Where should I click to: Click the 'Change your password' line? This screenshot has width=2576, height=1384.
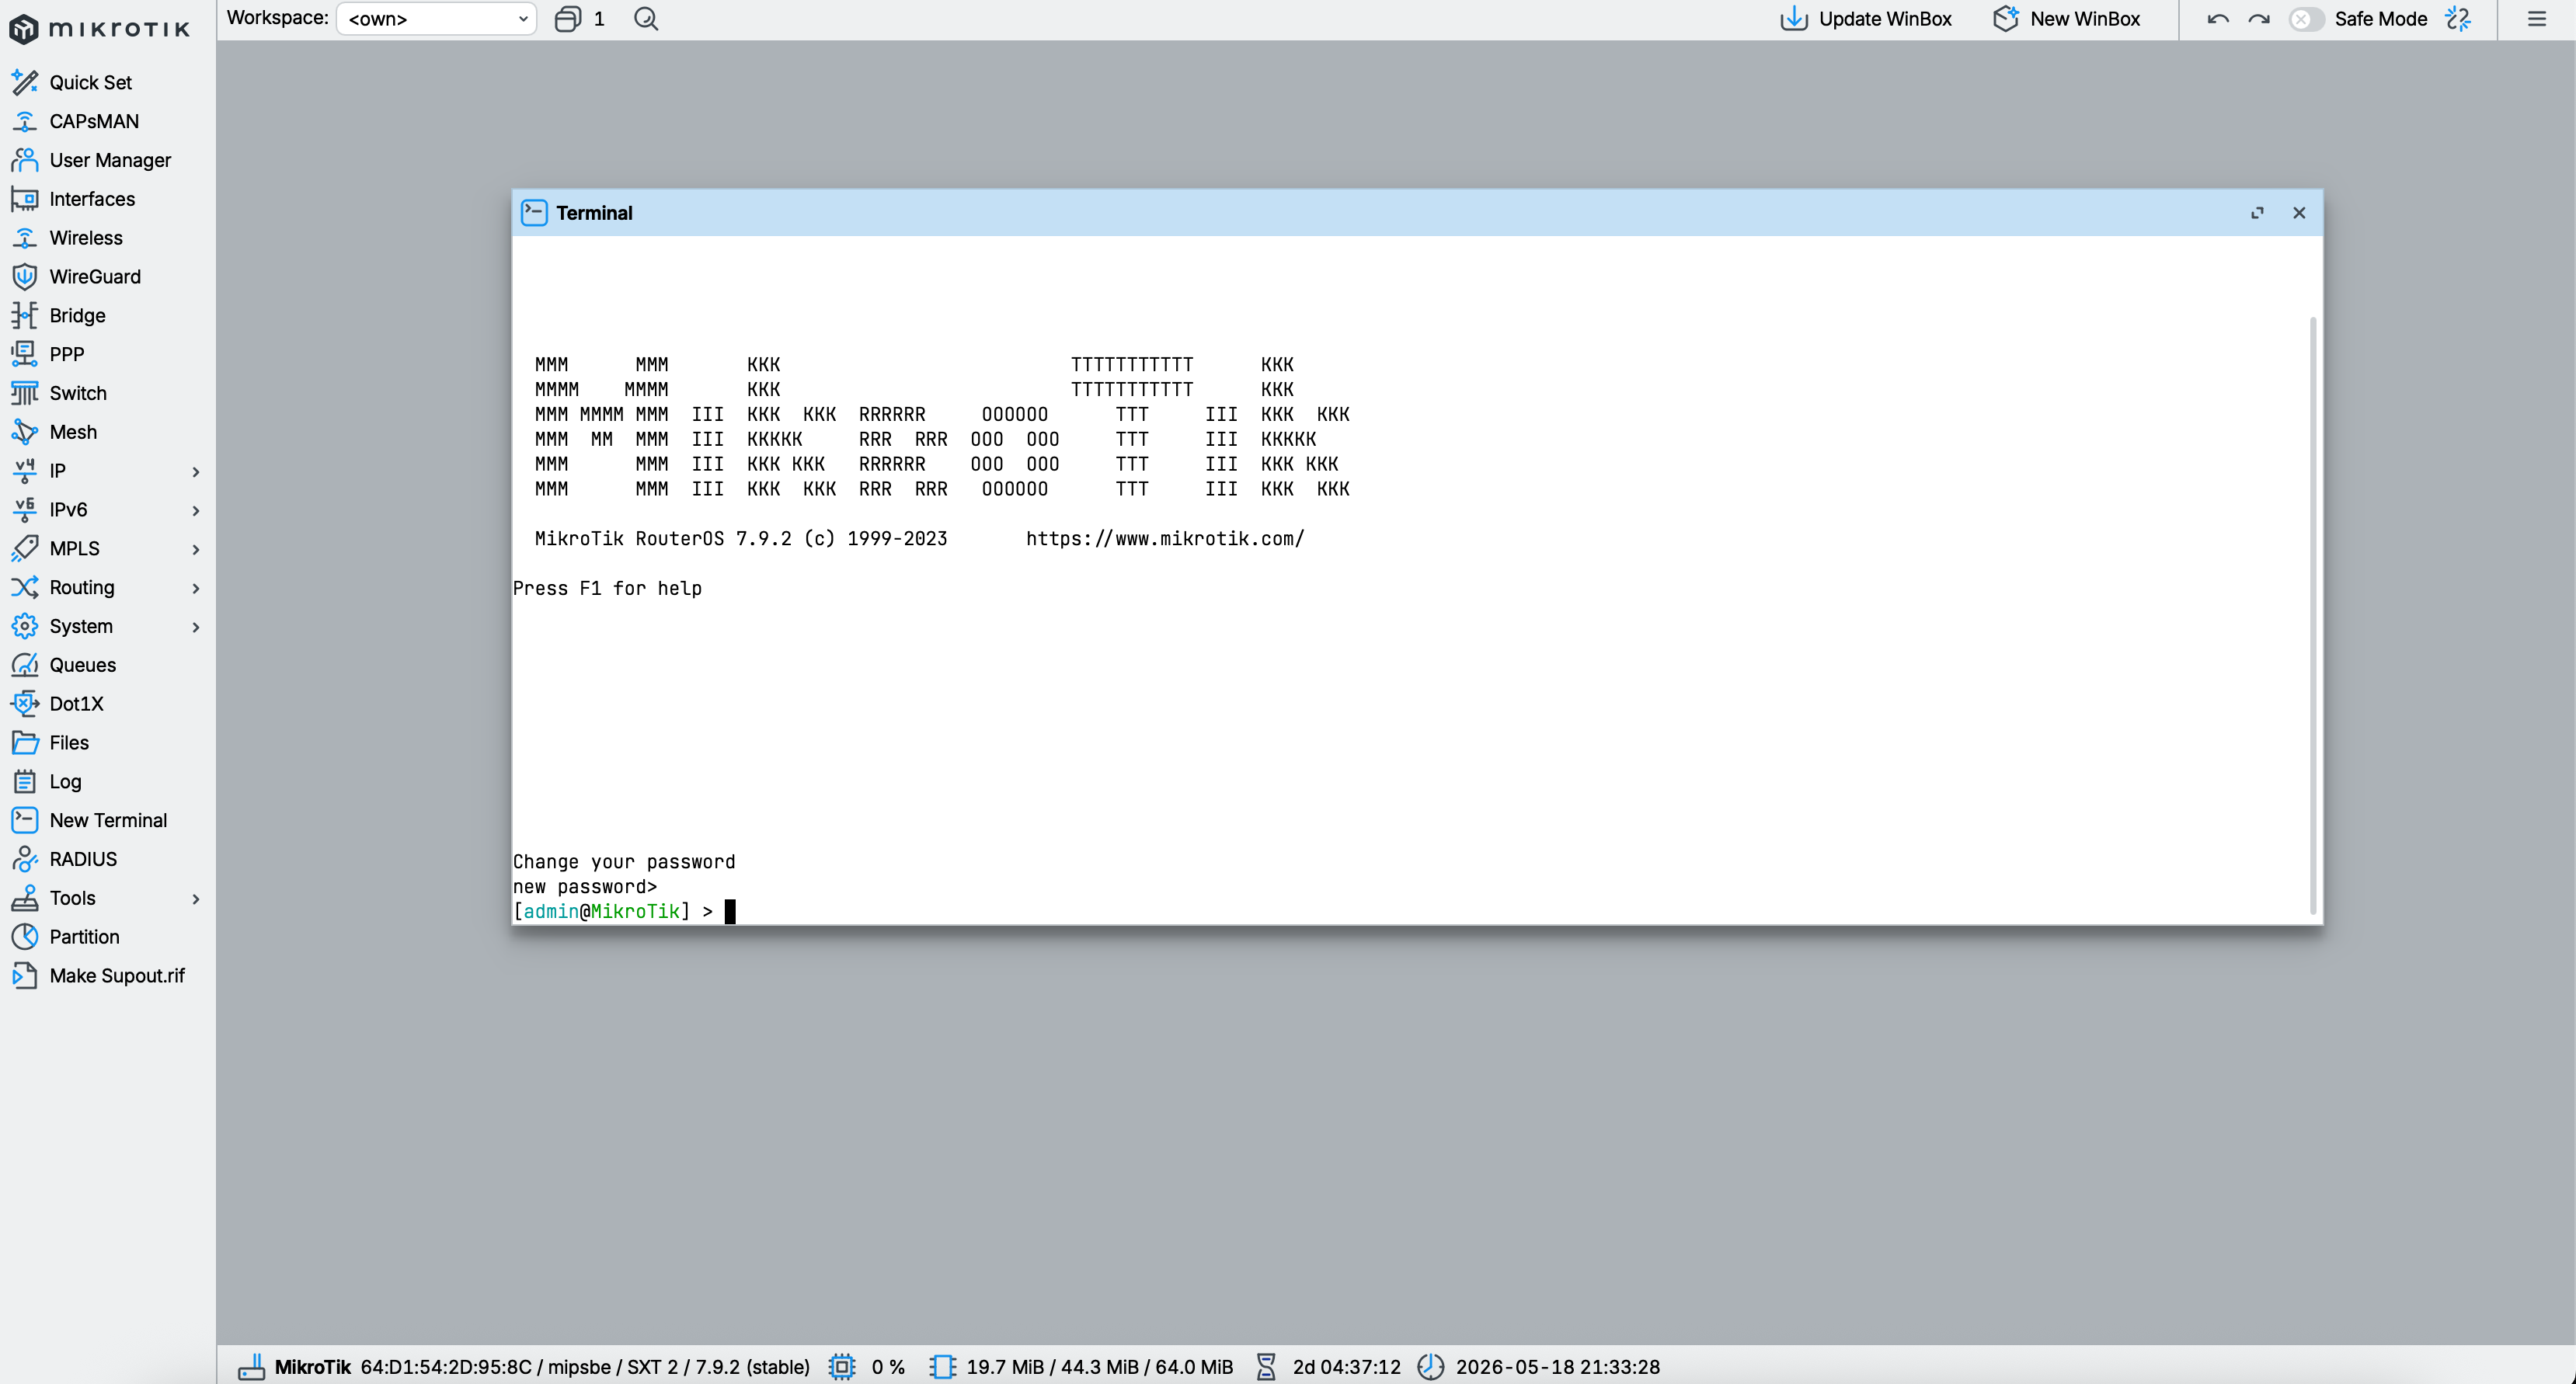(624, 861)
